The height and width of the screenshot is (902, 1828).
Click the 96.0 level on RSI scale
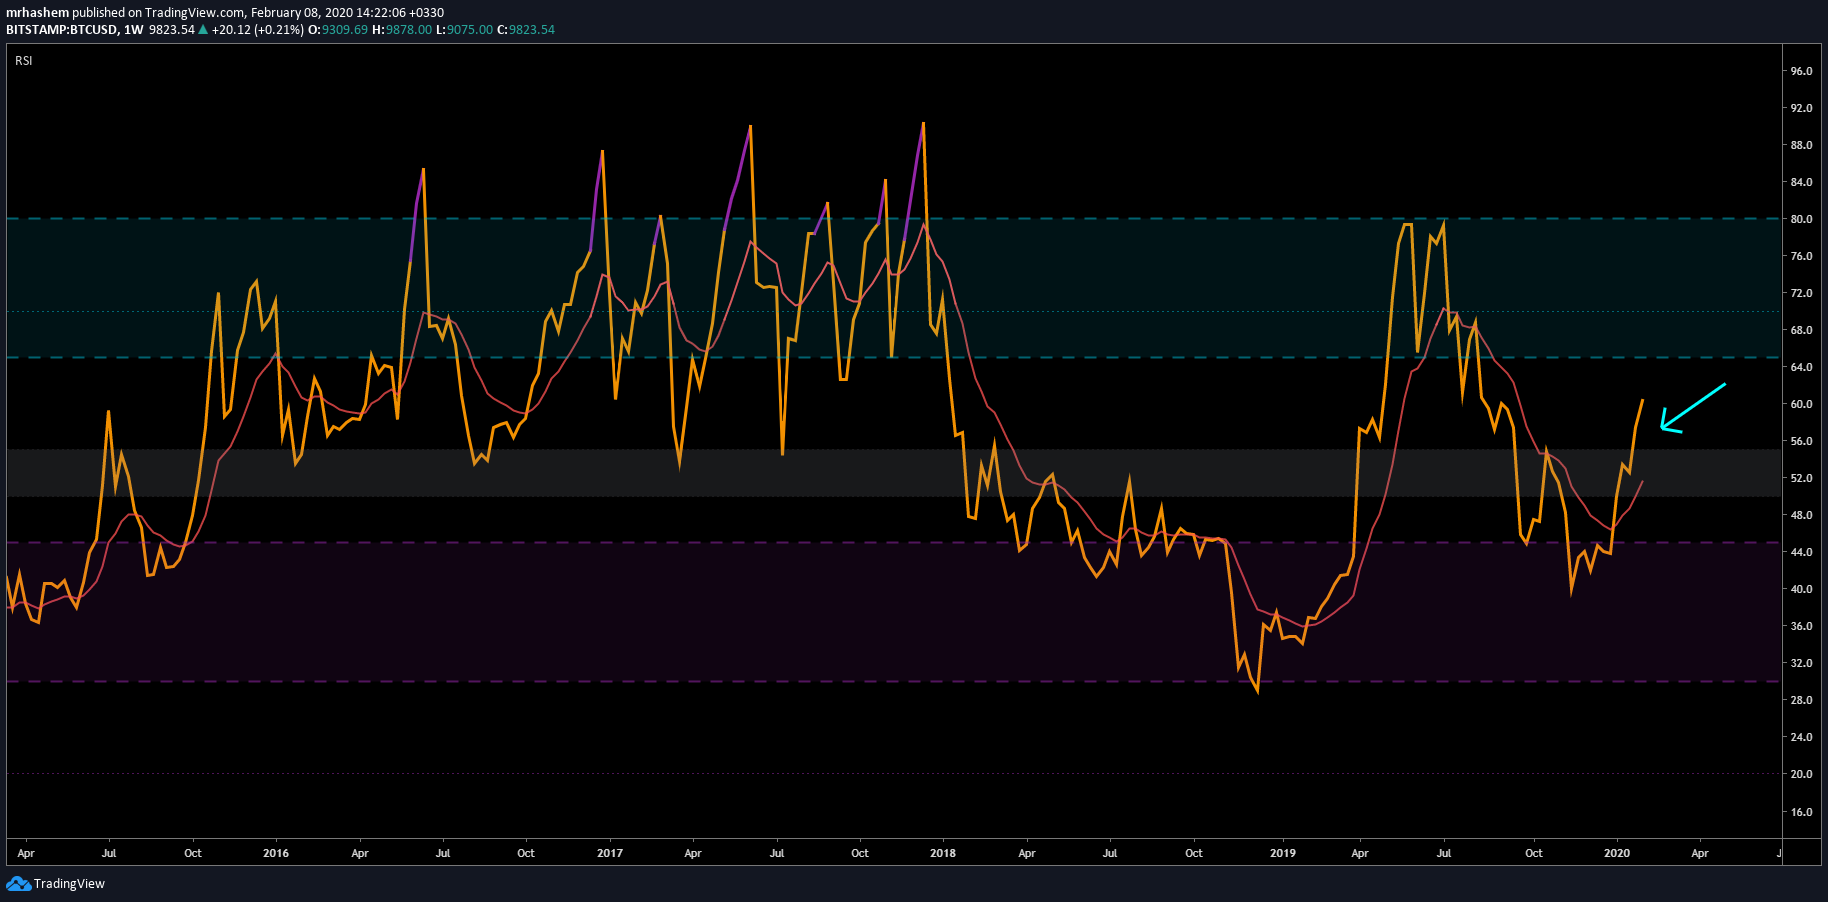(x=1801, y=71)
